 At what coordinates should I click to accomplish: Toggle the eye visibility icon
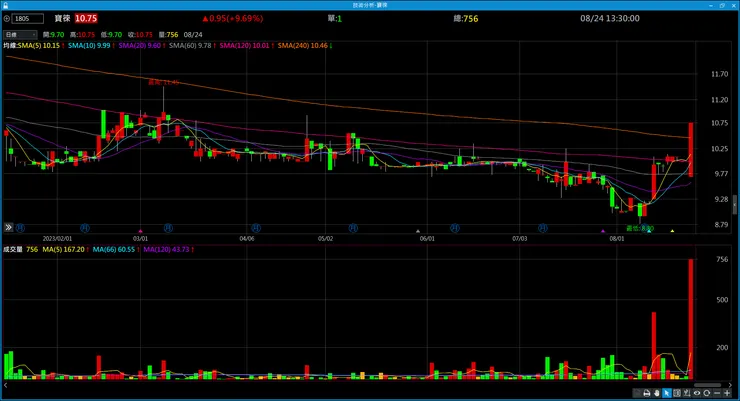coord(697,393)
